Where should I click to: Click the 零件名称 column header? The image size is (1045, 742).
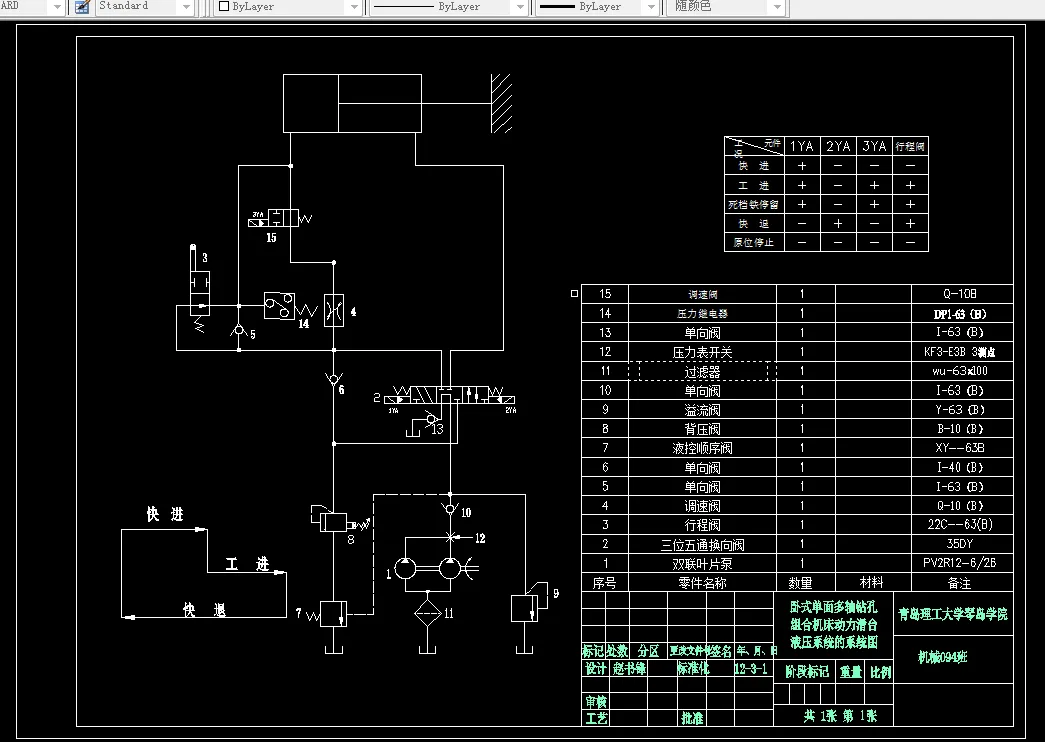pyautogui.click(x=702, y=583)
